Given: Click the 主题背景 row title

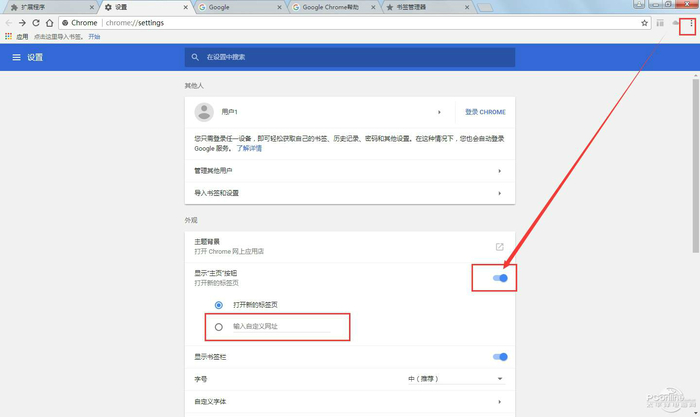Looking at the screenshot, I should point(207,242).
